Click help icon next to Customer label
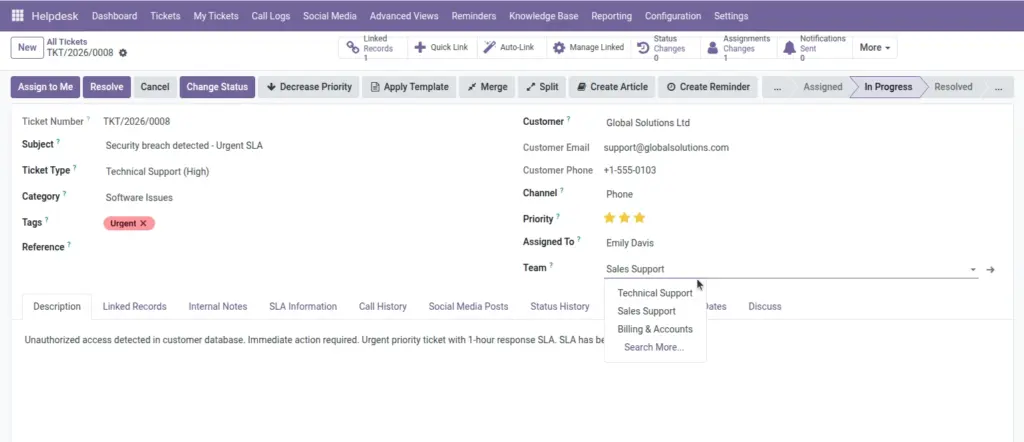The width and height of the screenshot is (1024, 442). click(568, 119)
